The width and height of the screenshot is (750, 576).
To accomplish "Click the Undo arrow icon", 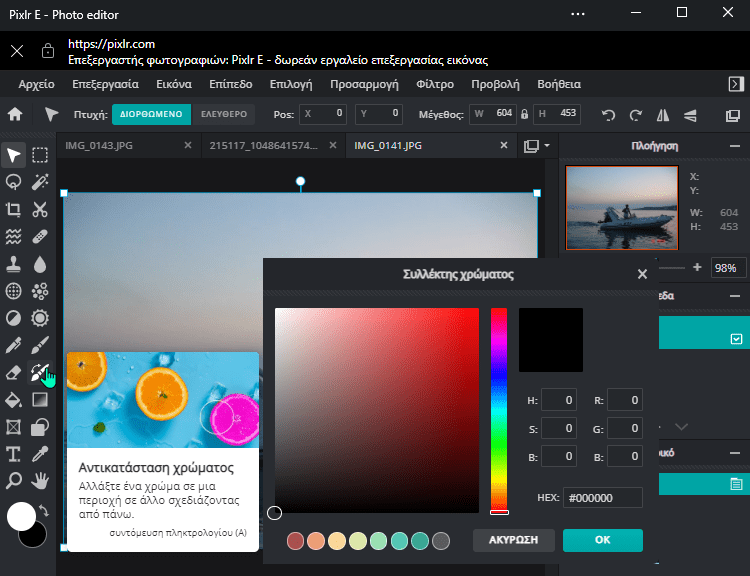I will point(608,115).
